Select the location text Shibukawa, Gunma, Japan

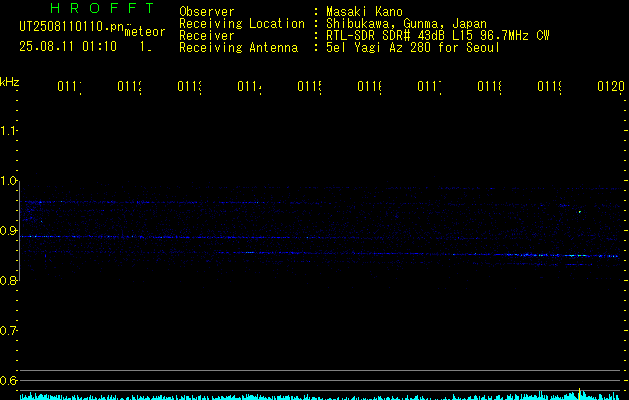406,24
